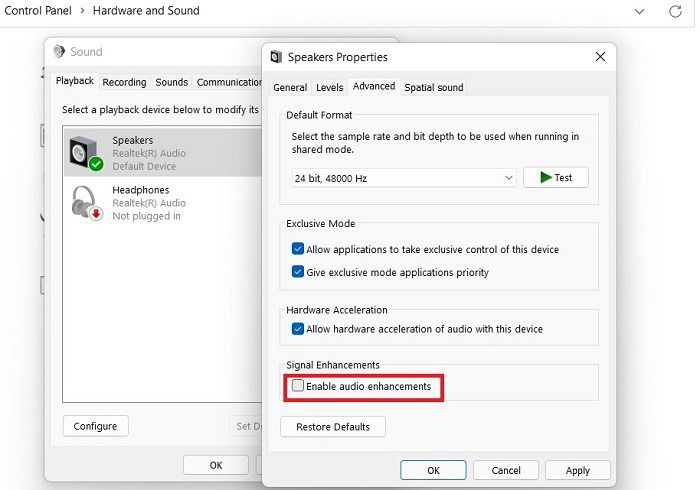The width and height of the screenshot is (700, 490).
Task: Enable audio enhancements checkbox
Action: pos(297,385)
